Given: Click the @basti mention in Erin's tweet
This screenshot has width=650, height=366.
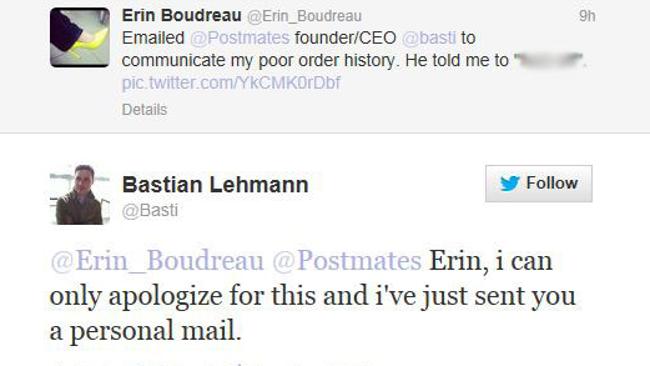Looking at the screenshot, I should pos(429,38).
